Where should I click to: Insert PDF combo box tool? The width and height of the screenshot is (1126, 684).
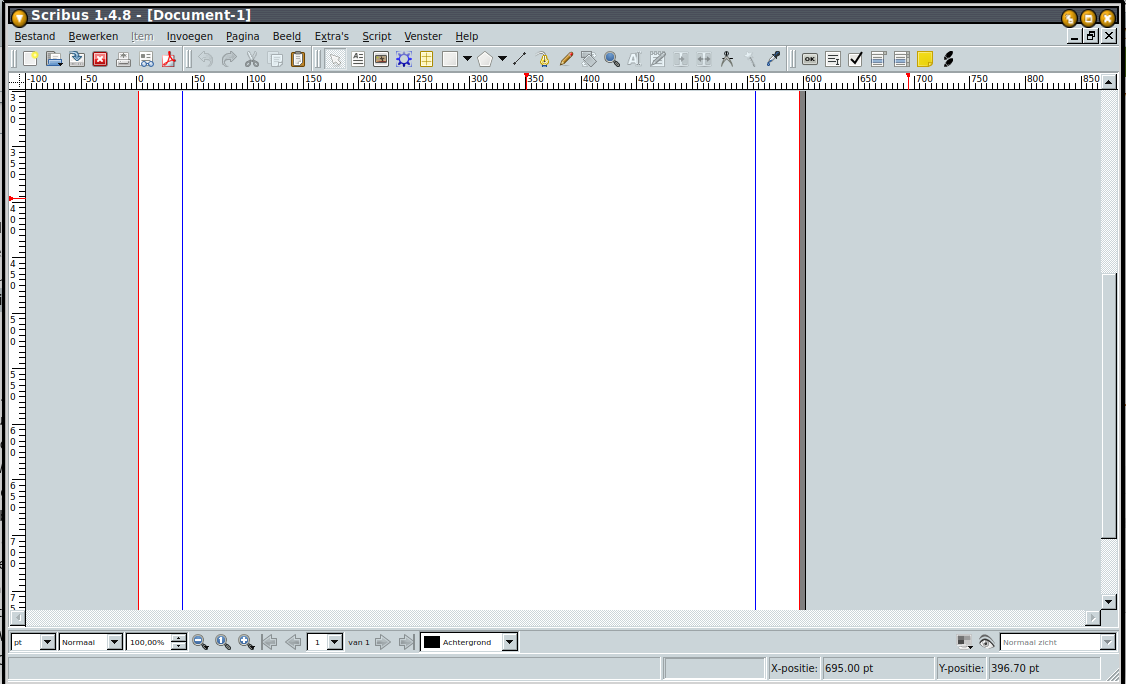point(879,59)
